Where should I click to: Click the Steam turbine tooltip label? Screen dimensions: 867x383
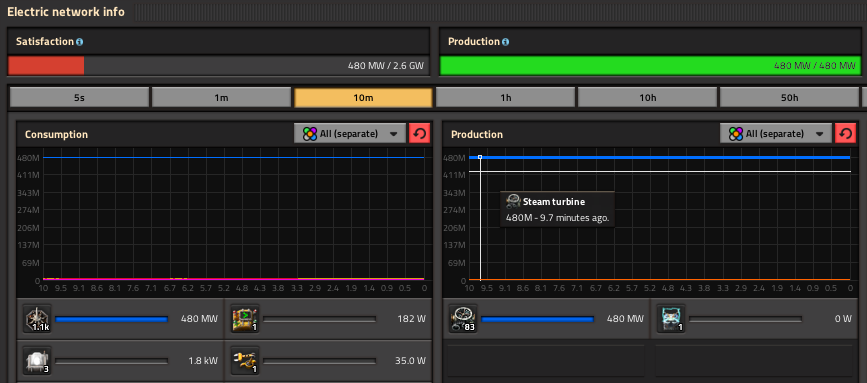553,202
